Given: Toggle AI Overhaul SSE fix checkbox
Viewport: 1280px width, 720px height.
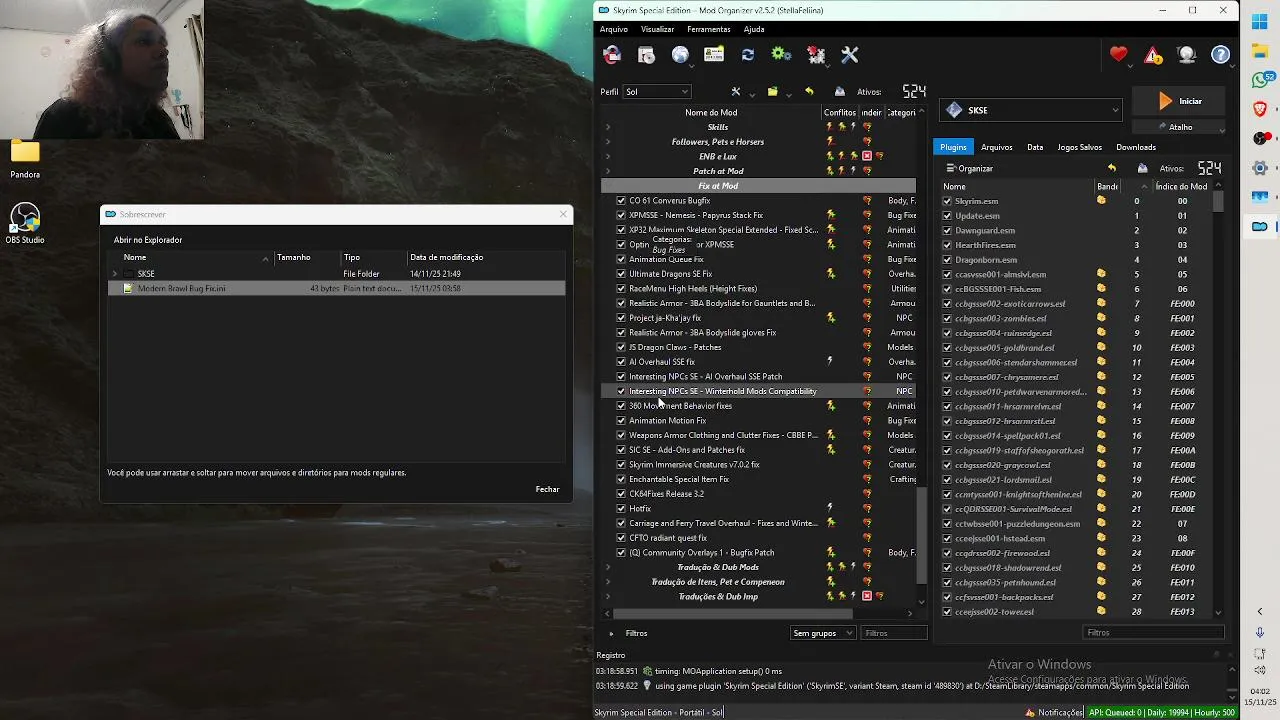Looking at the screenshot, I should (621, 362).
